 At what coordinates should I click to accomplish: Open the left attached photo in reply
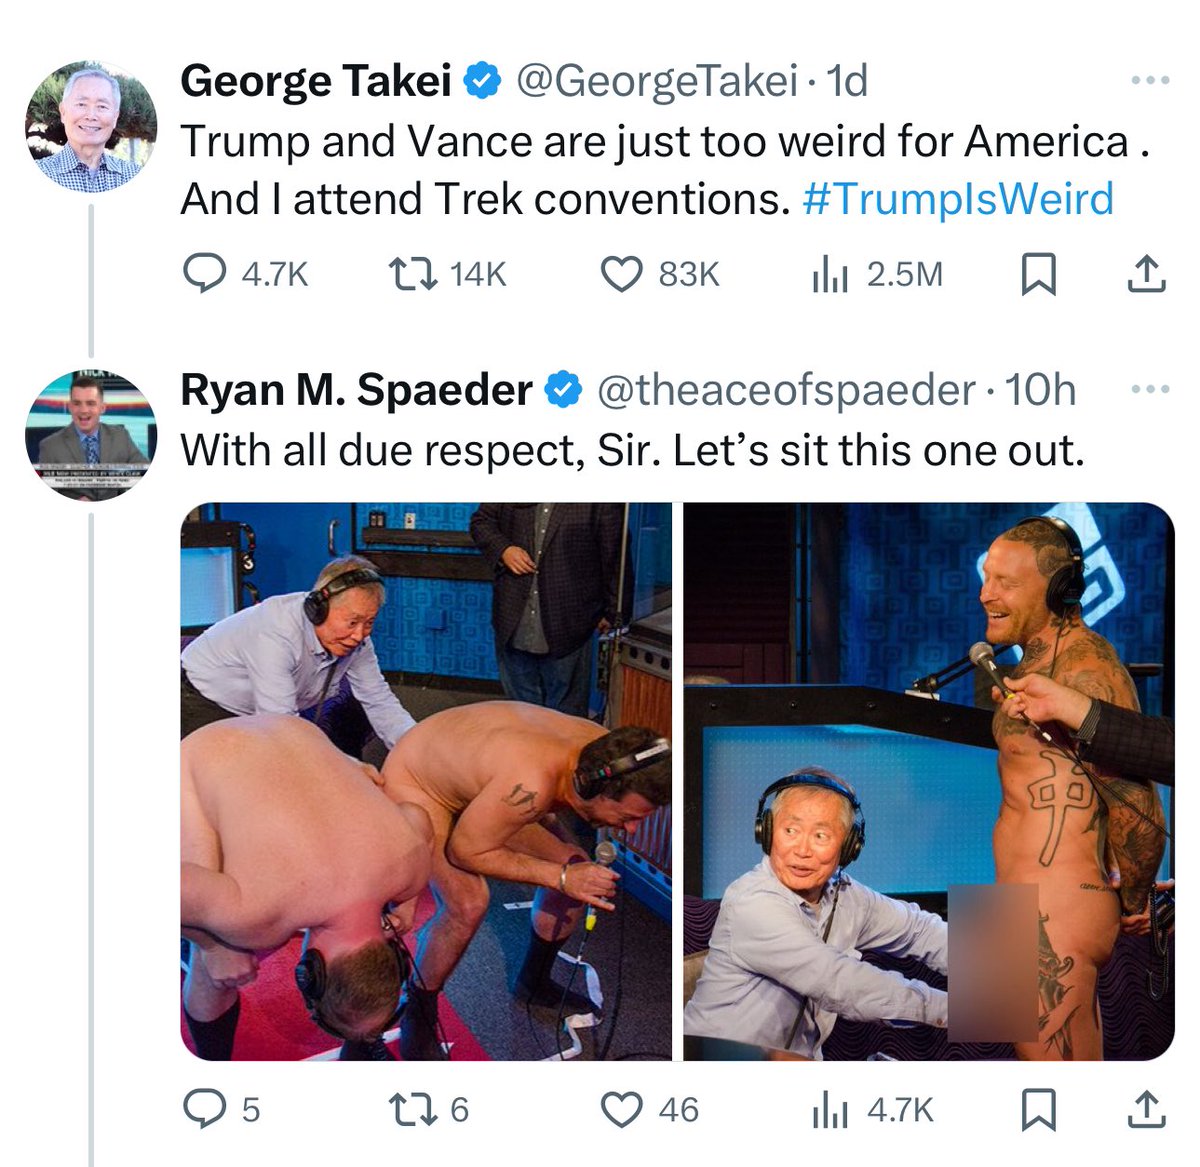(426, 781)
